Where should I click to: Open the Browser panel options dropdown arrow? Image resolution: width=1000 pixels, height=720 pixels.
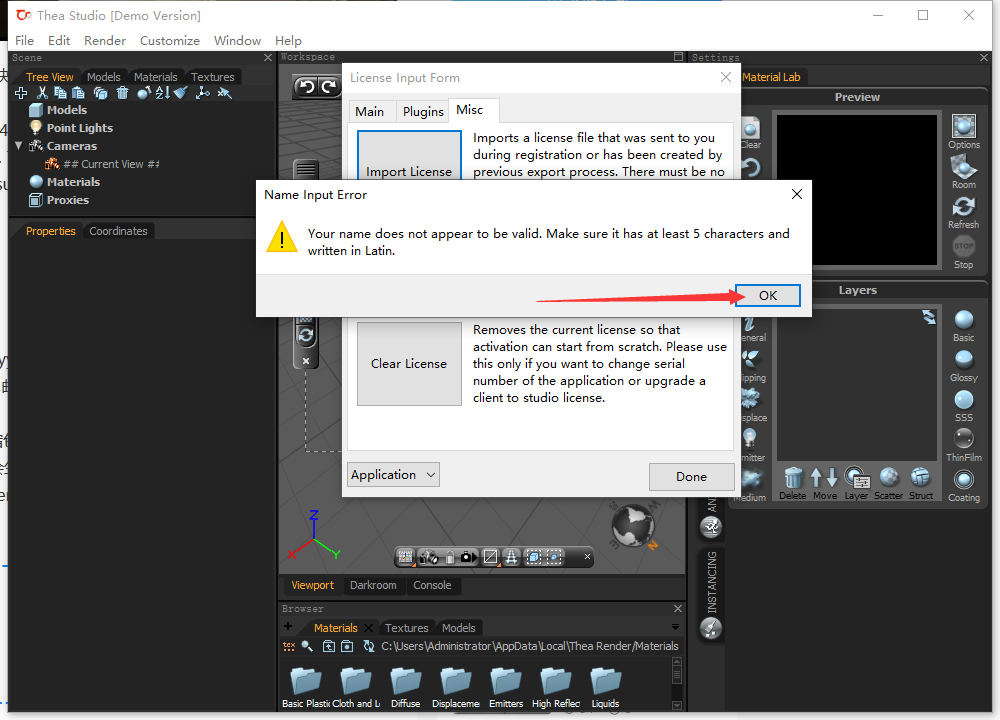[x=675, y=627]
